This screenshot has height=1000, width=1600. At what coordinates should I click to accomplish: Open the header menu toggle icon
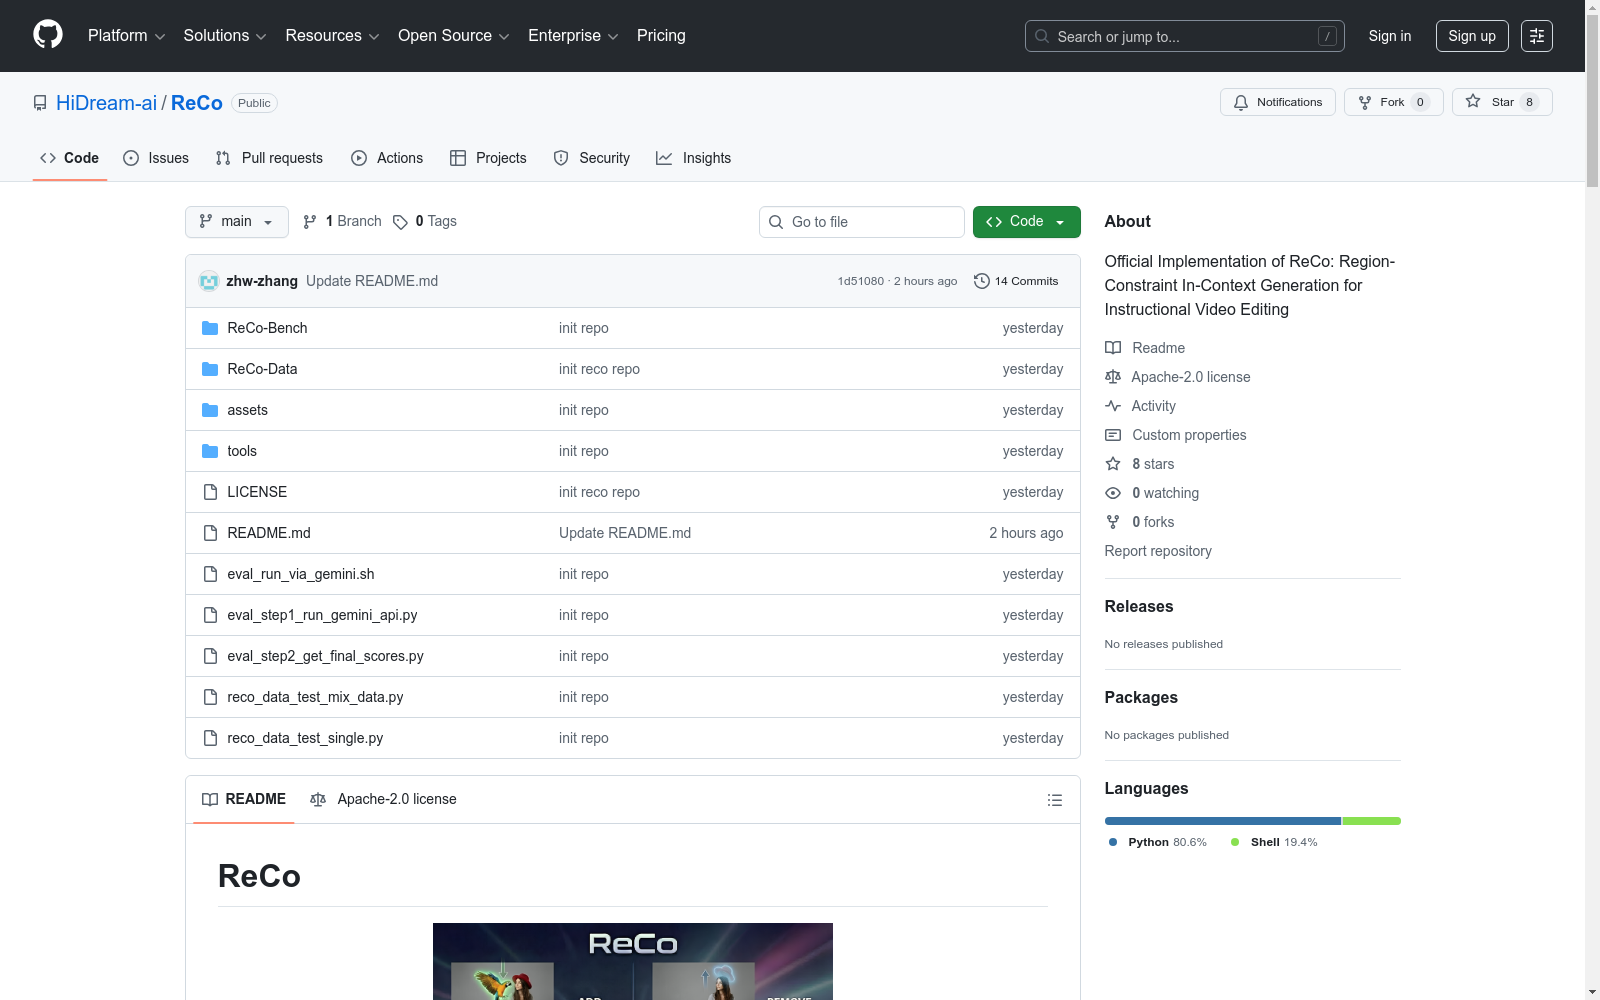pyautogui.click(x=1537, y=36)
